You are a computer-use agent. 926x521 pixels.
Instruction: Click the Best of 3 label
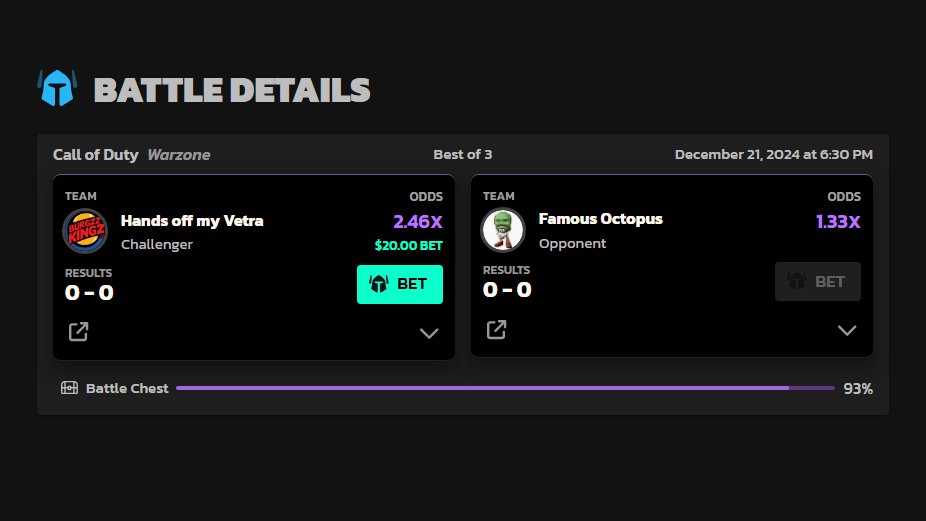pos(462,155)
